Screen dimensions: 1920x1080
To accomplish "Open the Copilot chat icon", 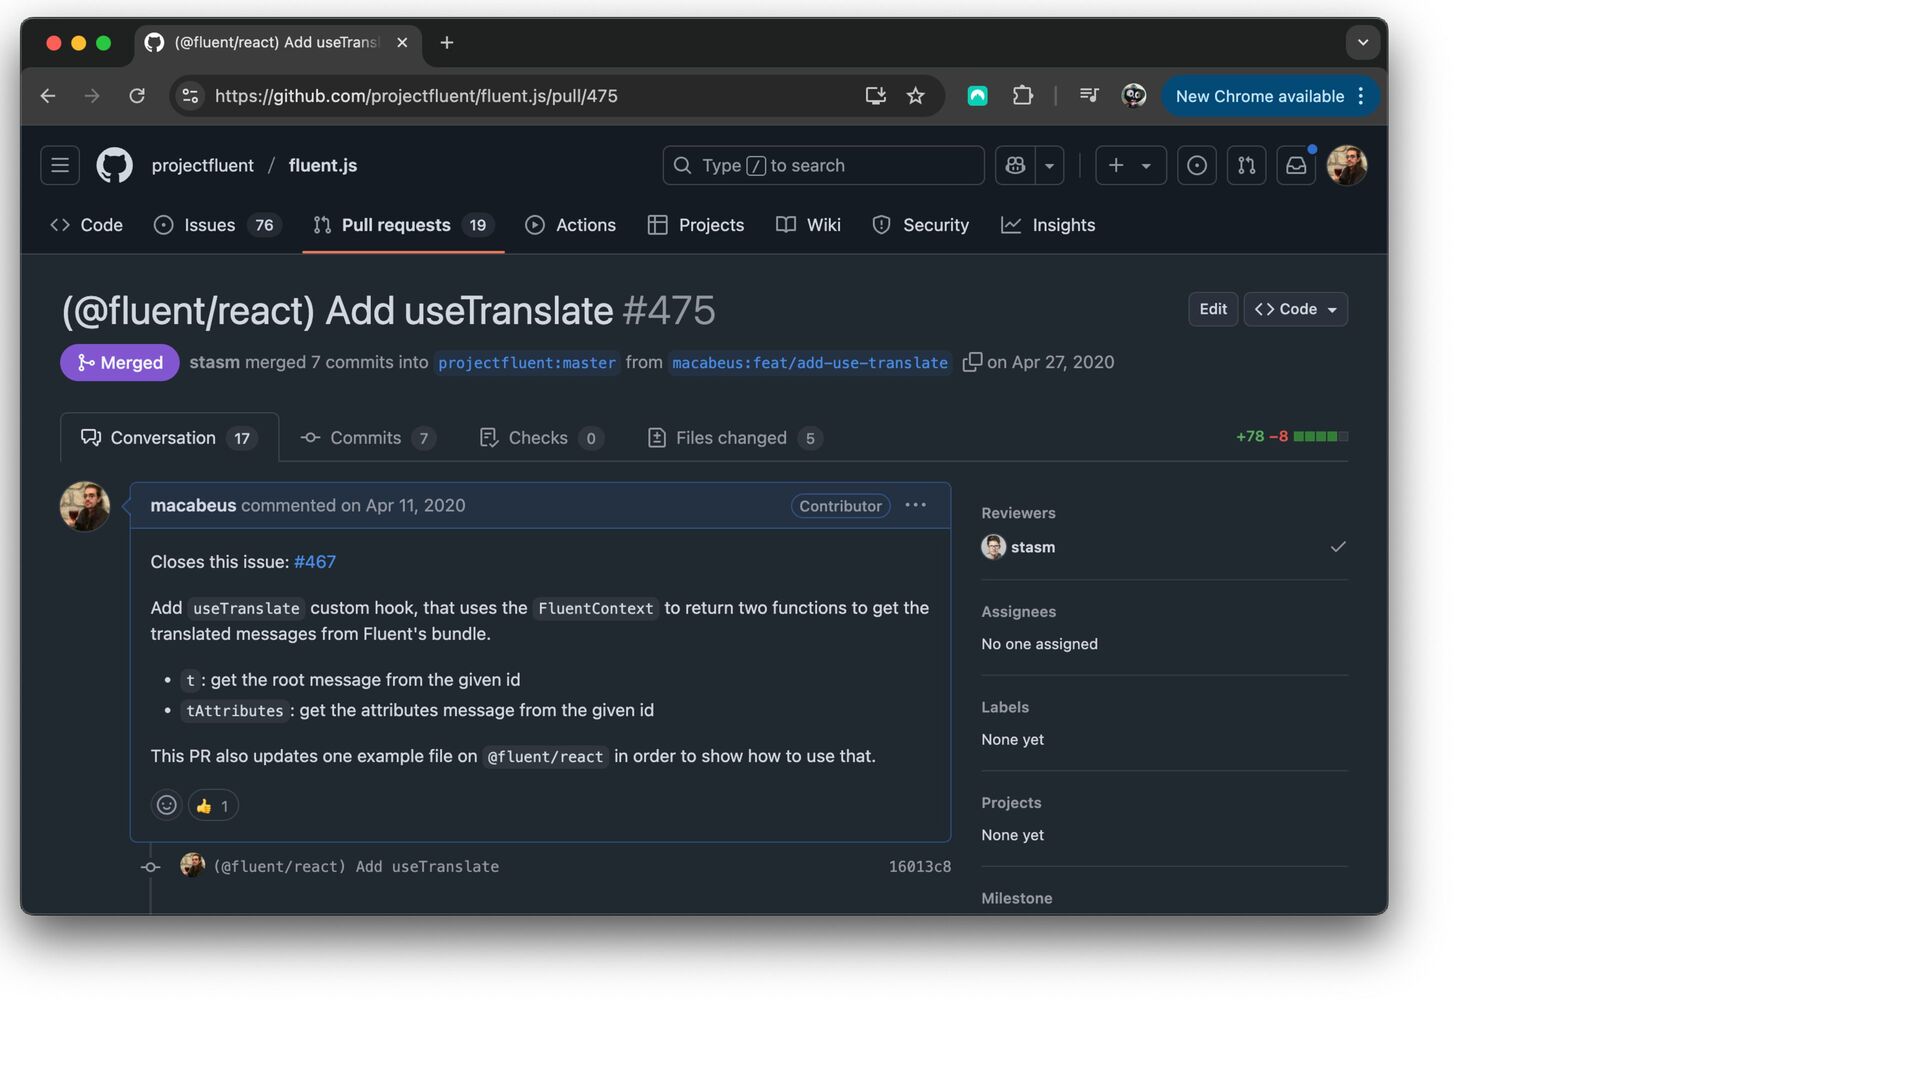I will coord(1015,165).
